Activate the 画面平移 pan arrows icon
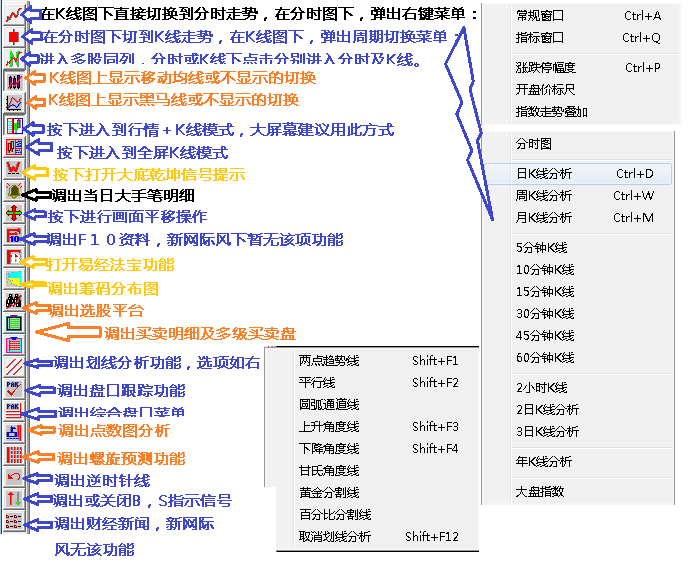 point(14,213)
